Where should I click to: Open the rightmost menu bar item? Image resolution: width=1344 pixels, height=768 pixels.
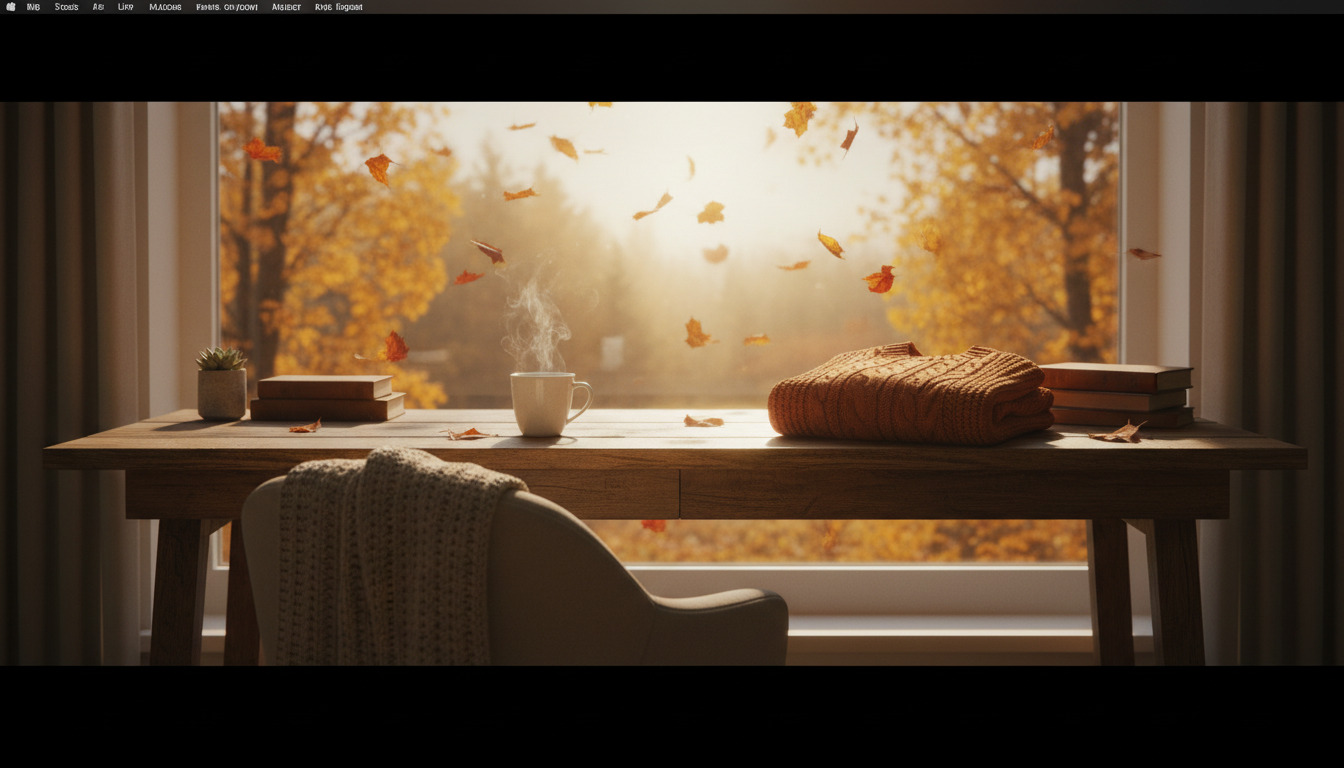point(338,7)
